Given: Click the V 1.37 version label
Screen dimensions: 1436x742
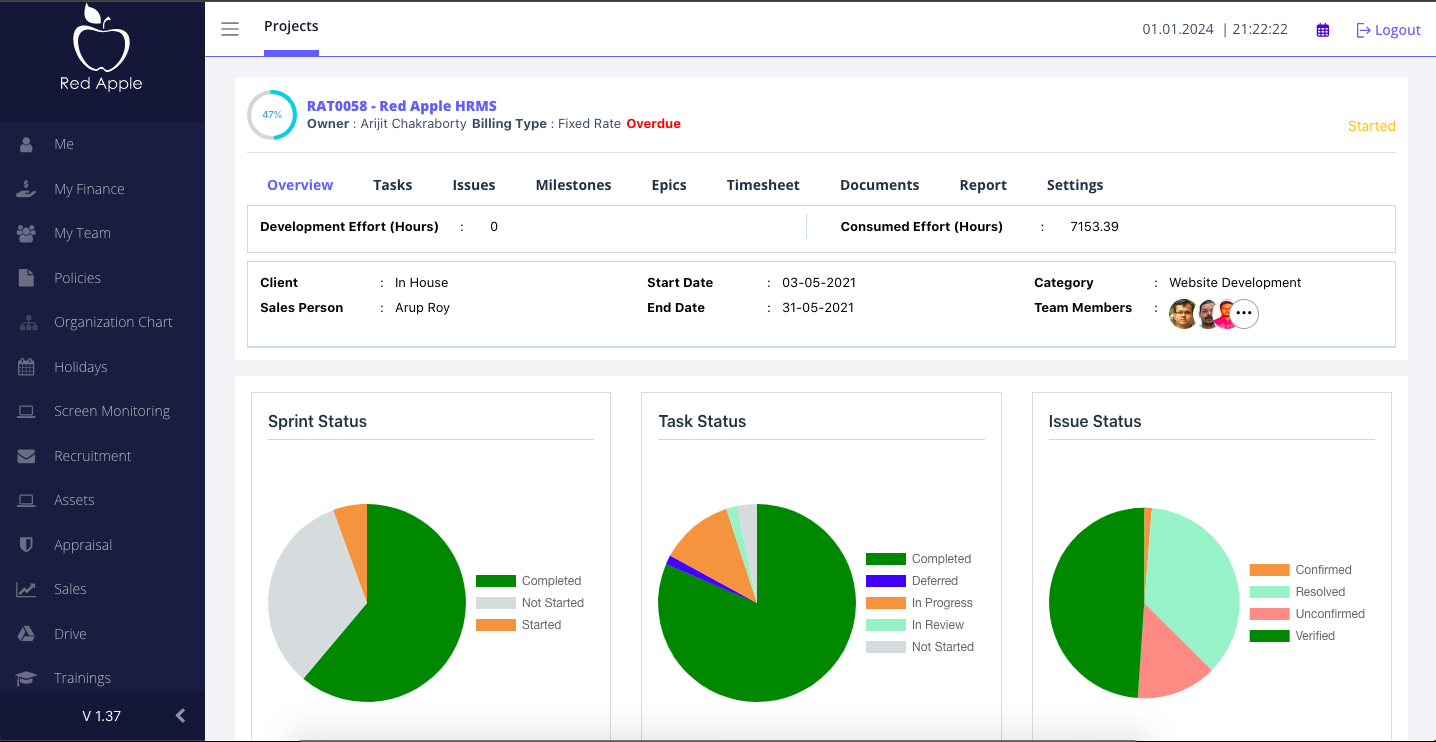Looking at the screenshot, I should [101, 716].
